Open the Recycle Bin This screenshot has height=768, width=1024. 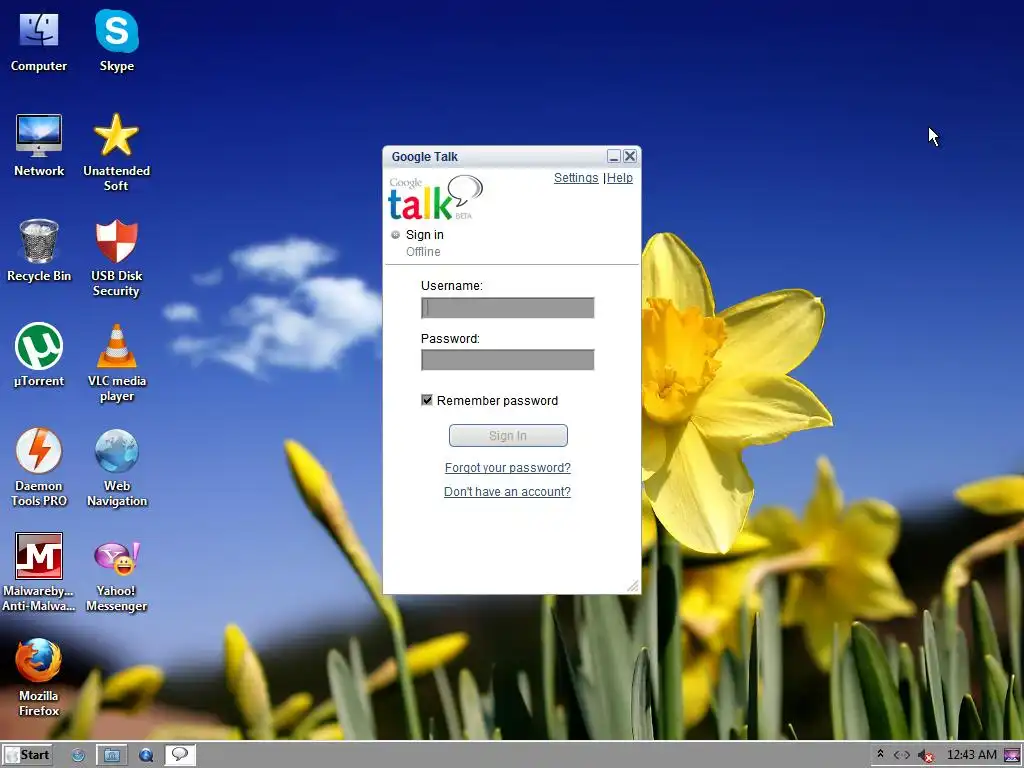[39, 250]
